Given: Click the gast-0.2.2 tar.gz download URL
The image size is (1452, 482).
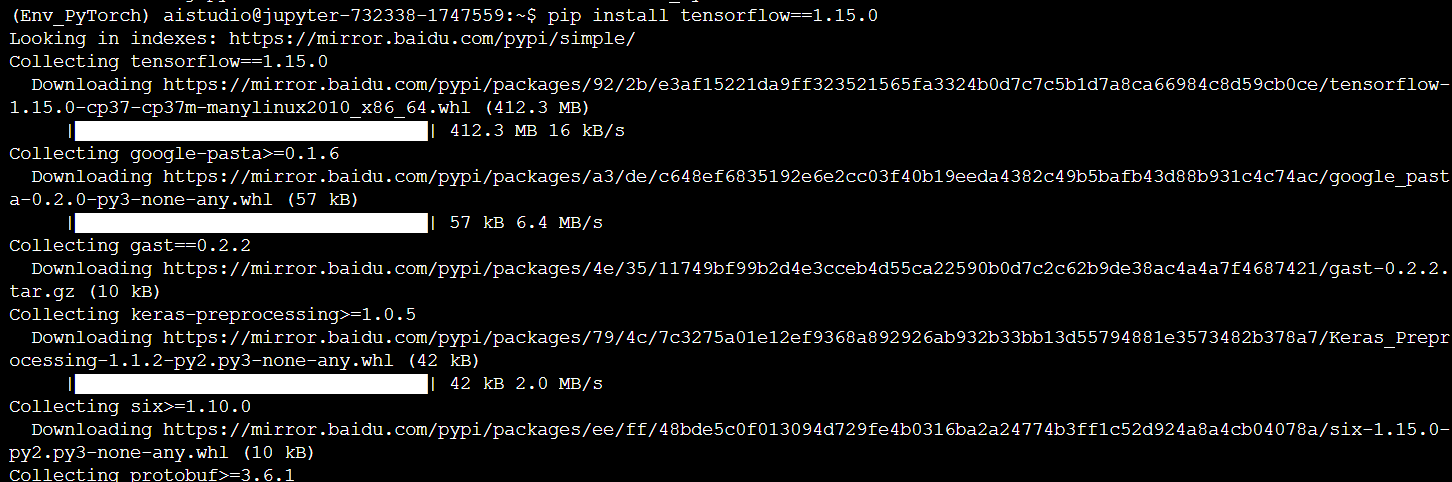Looking at the screenshot, I should tap(806, 269).
